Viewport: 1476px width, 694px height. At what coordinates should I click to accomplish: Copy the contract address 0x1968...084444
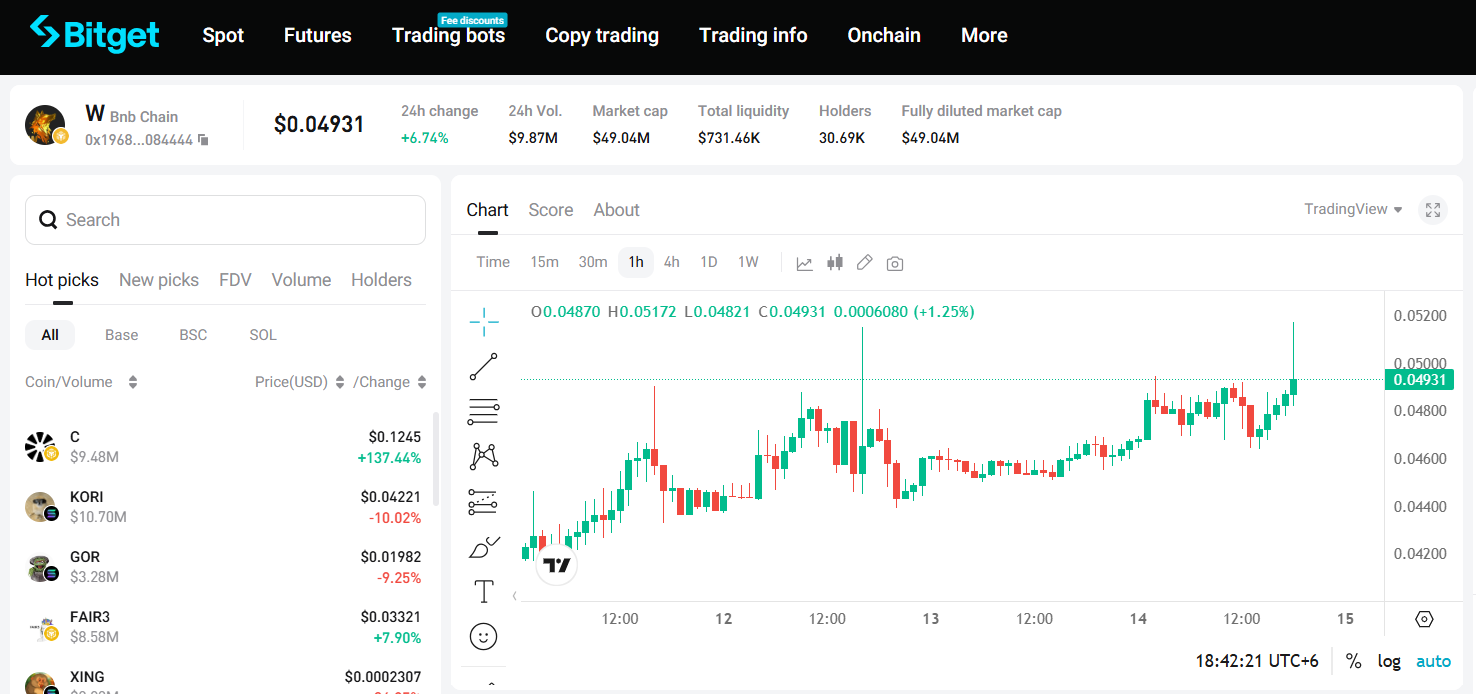[203, 140]
